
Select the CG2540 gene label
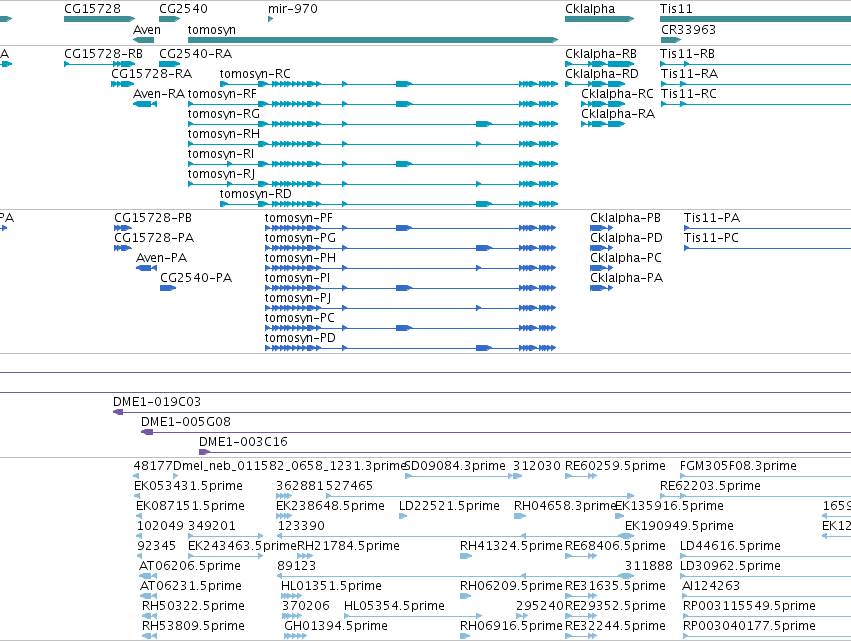[x=183, y=9]
